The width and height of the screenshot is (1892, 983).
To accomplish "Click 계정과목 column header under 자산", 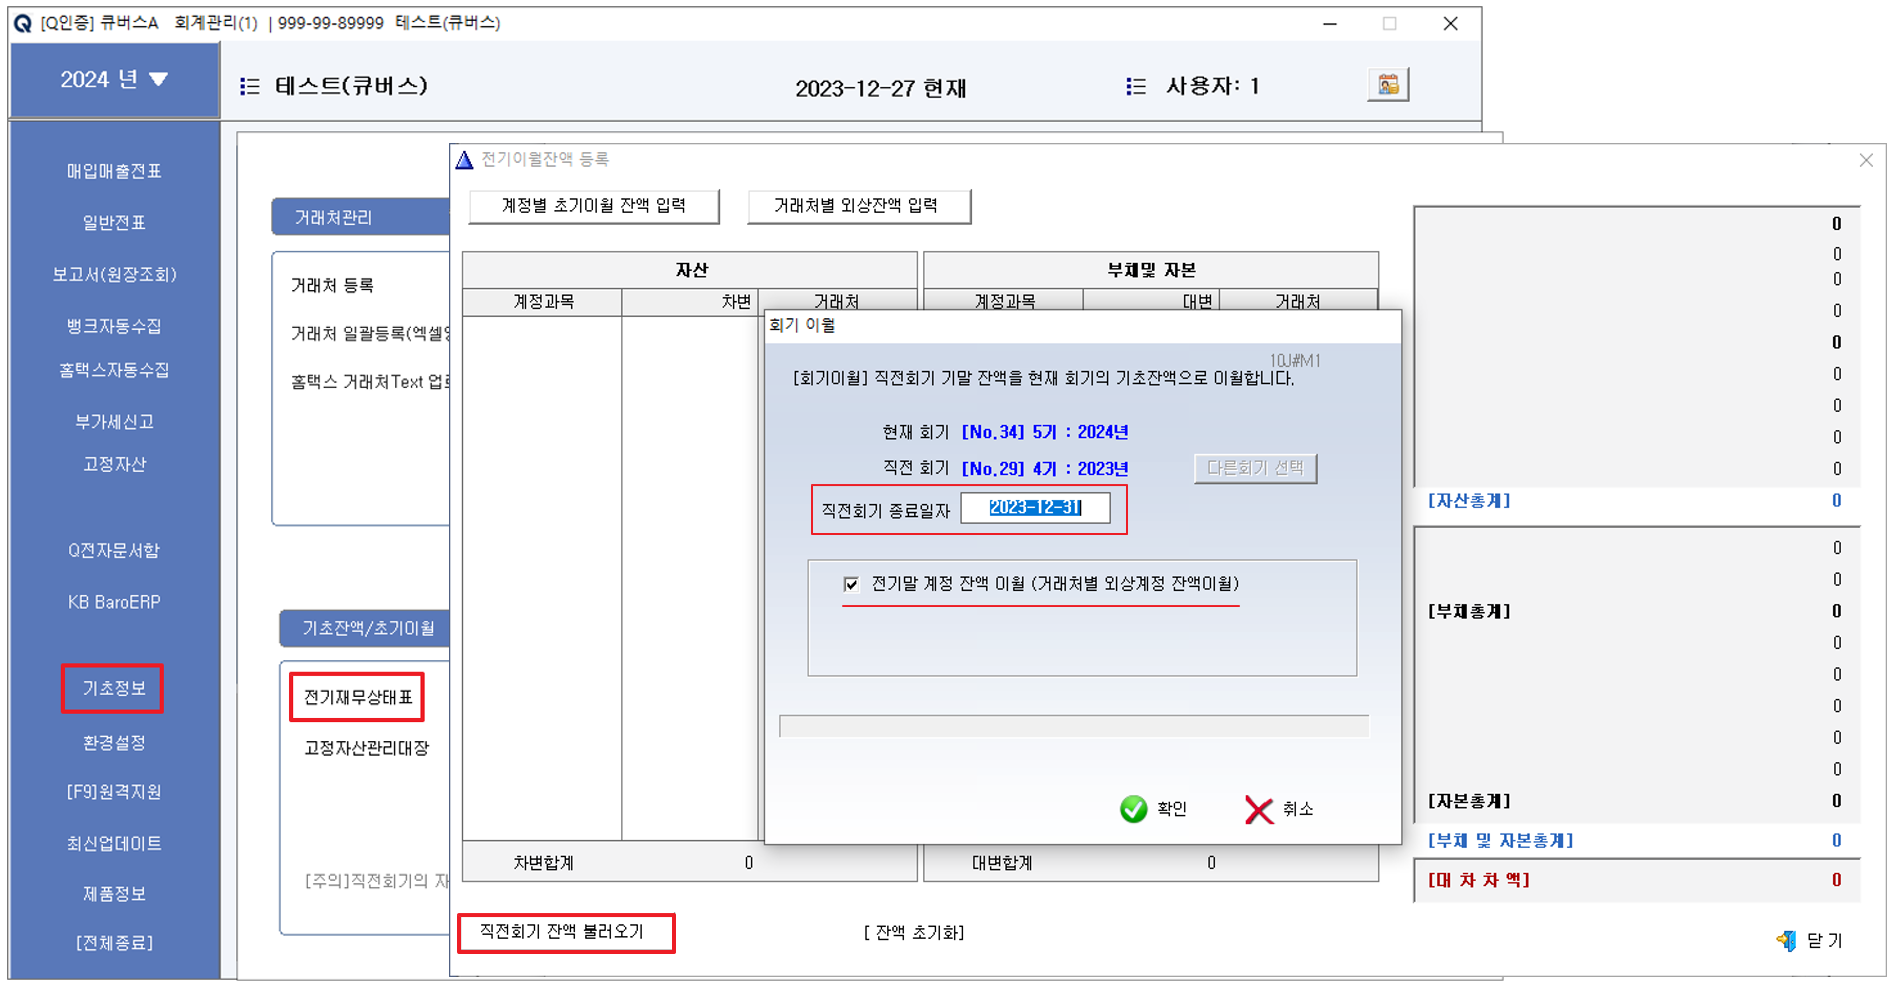I will coord(543,301).
